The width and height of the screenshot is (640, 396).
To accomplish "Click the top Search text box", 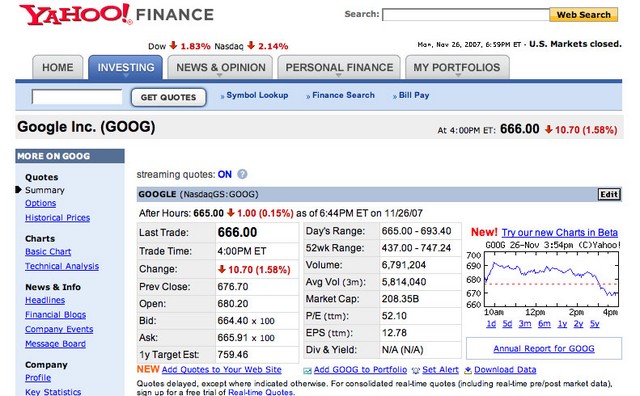I will [466, 15].
